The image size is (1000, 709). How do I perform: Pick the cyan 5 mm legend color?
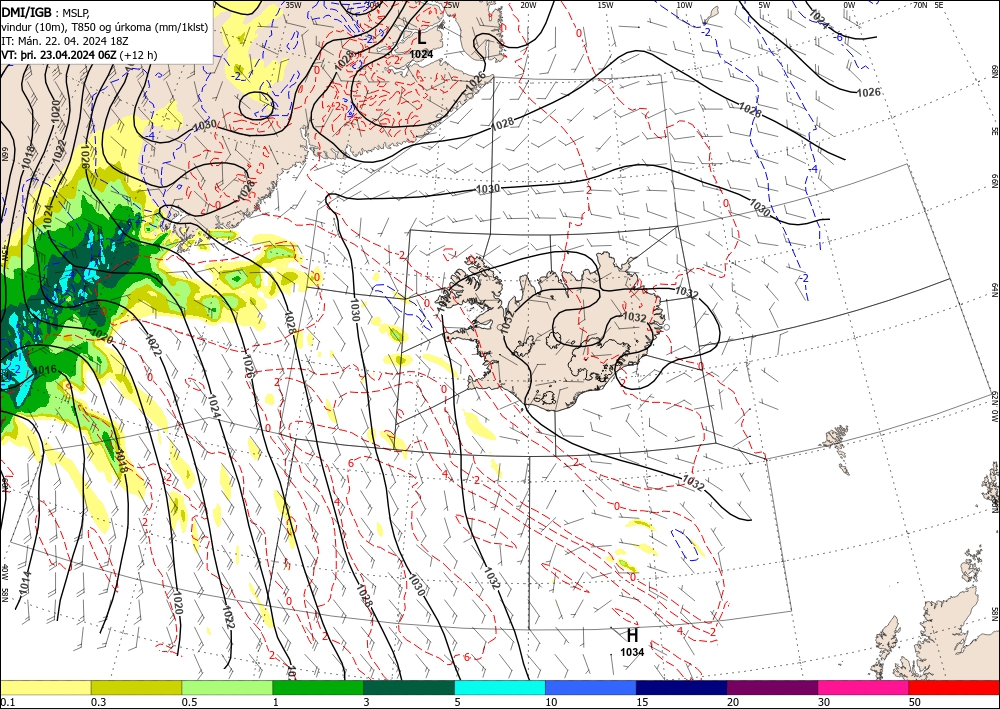click(500, 688)
